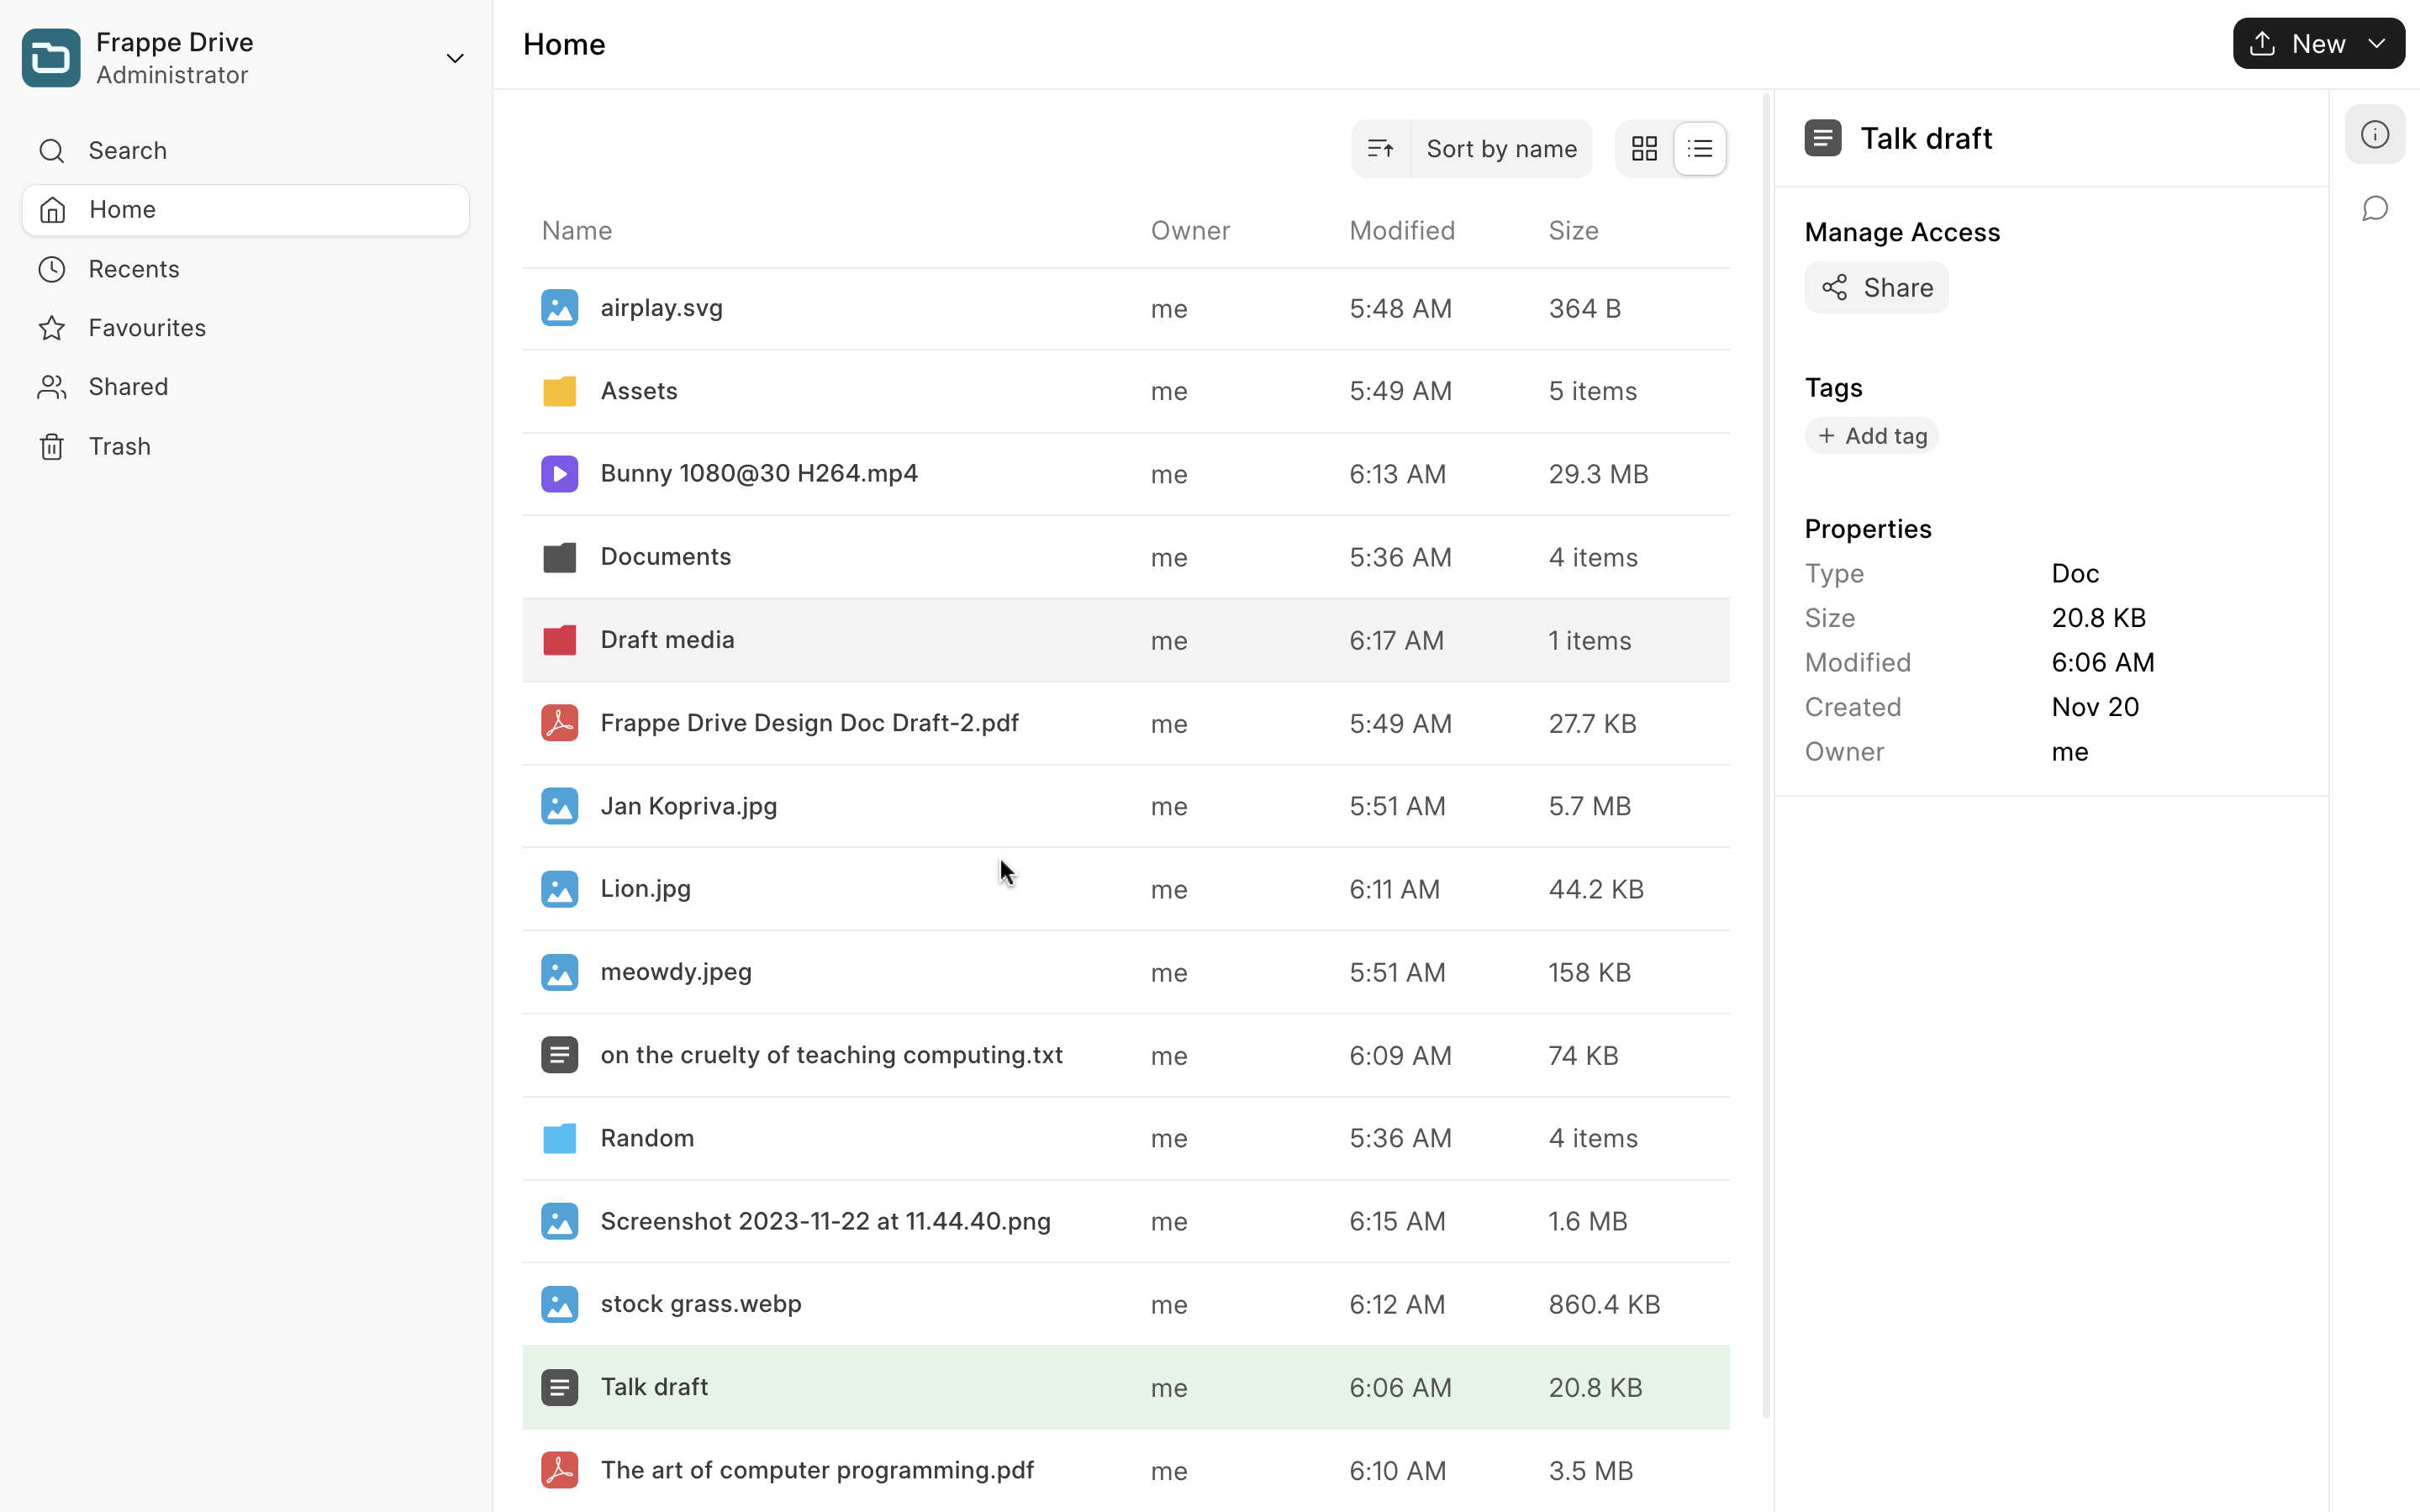Expand the New button dropdown arrow
Viewport: 2420px width, 1512px height.
click(x=2377, y=44)
